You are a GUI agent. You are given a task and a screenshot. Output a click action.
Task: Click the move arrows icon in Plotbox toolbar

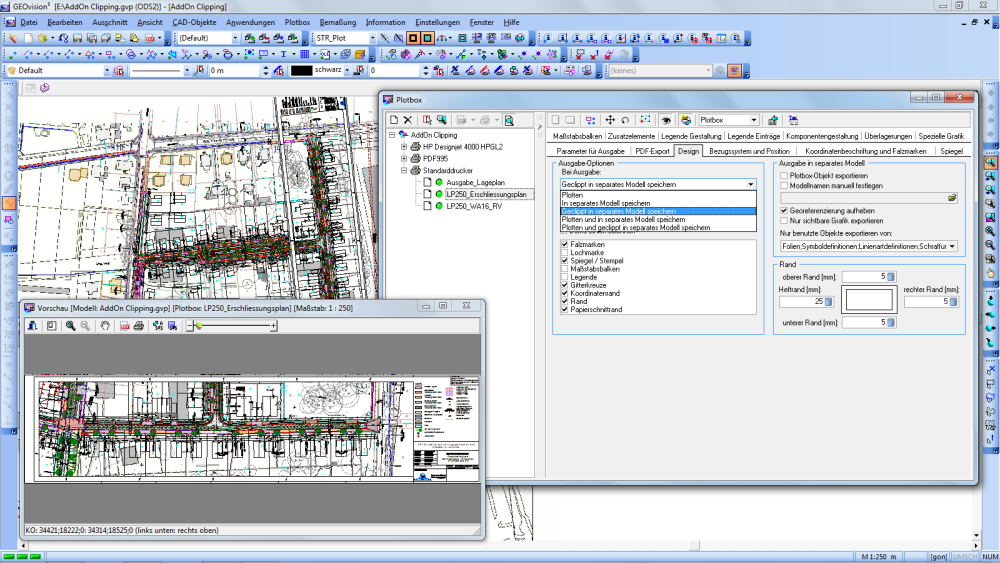[610, 120]
